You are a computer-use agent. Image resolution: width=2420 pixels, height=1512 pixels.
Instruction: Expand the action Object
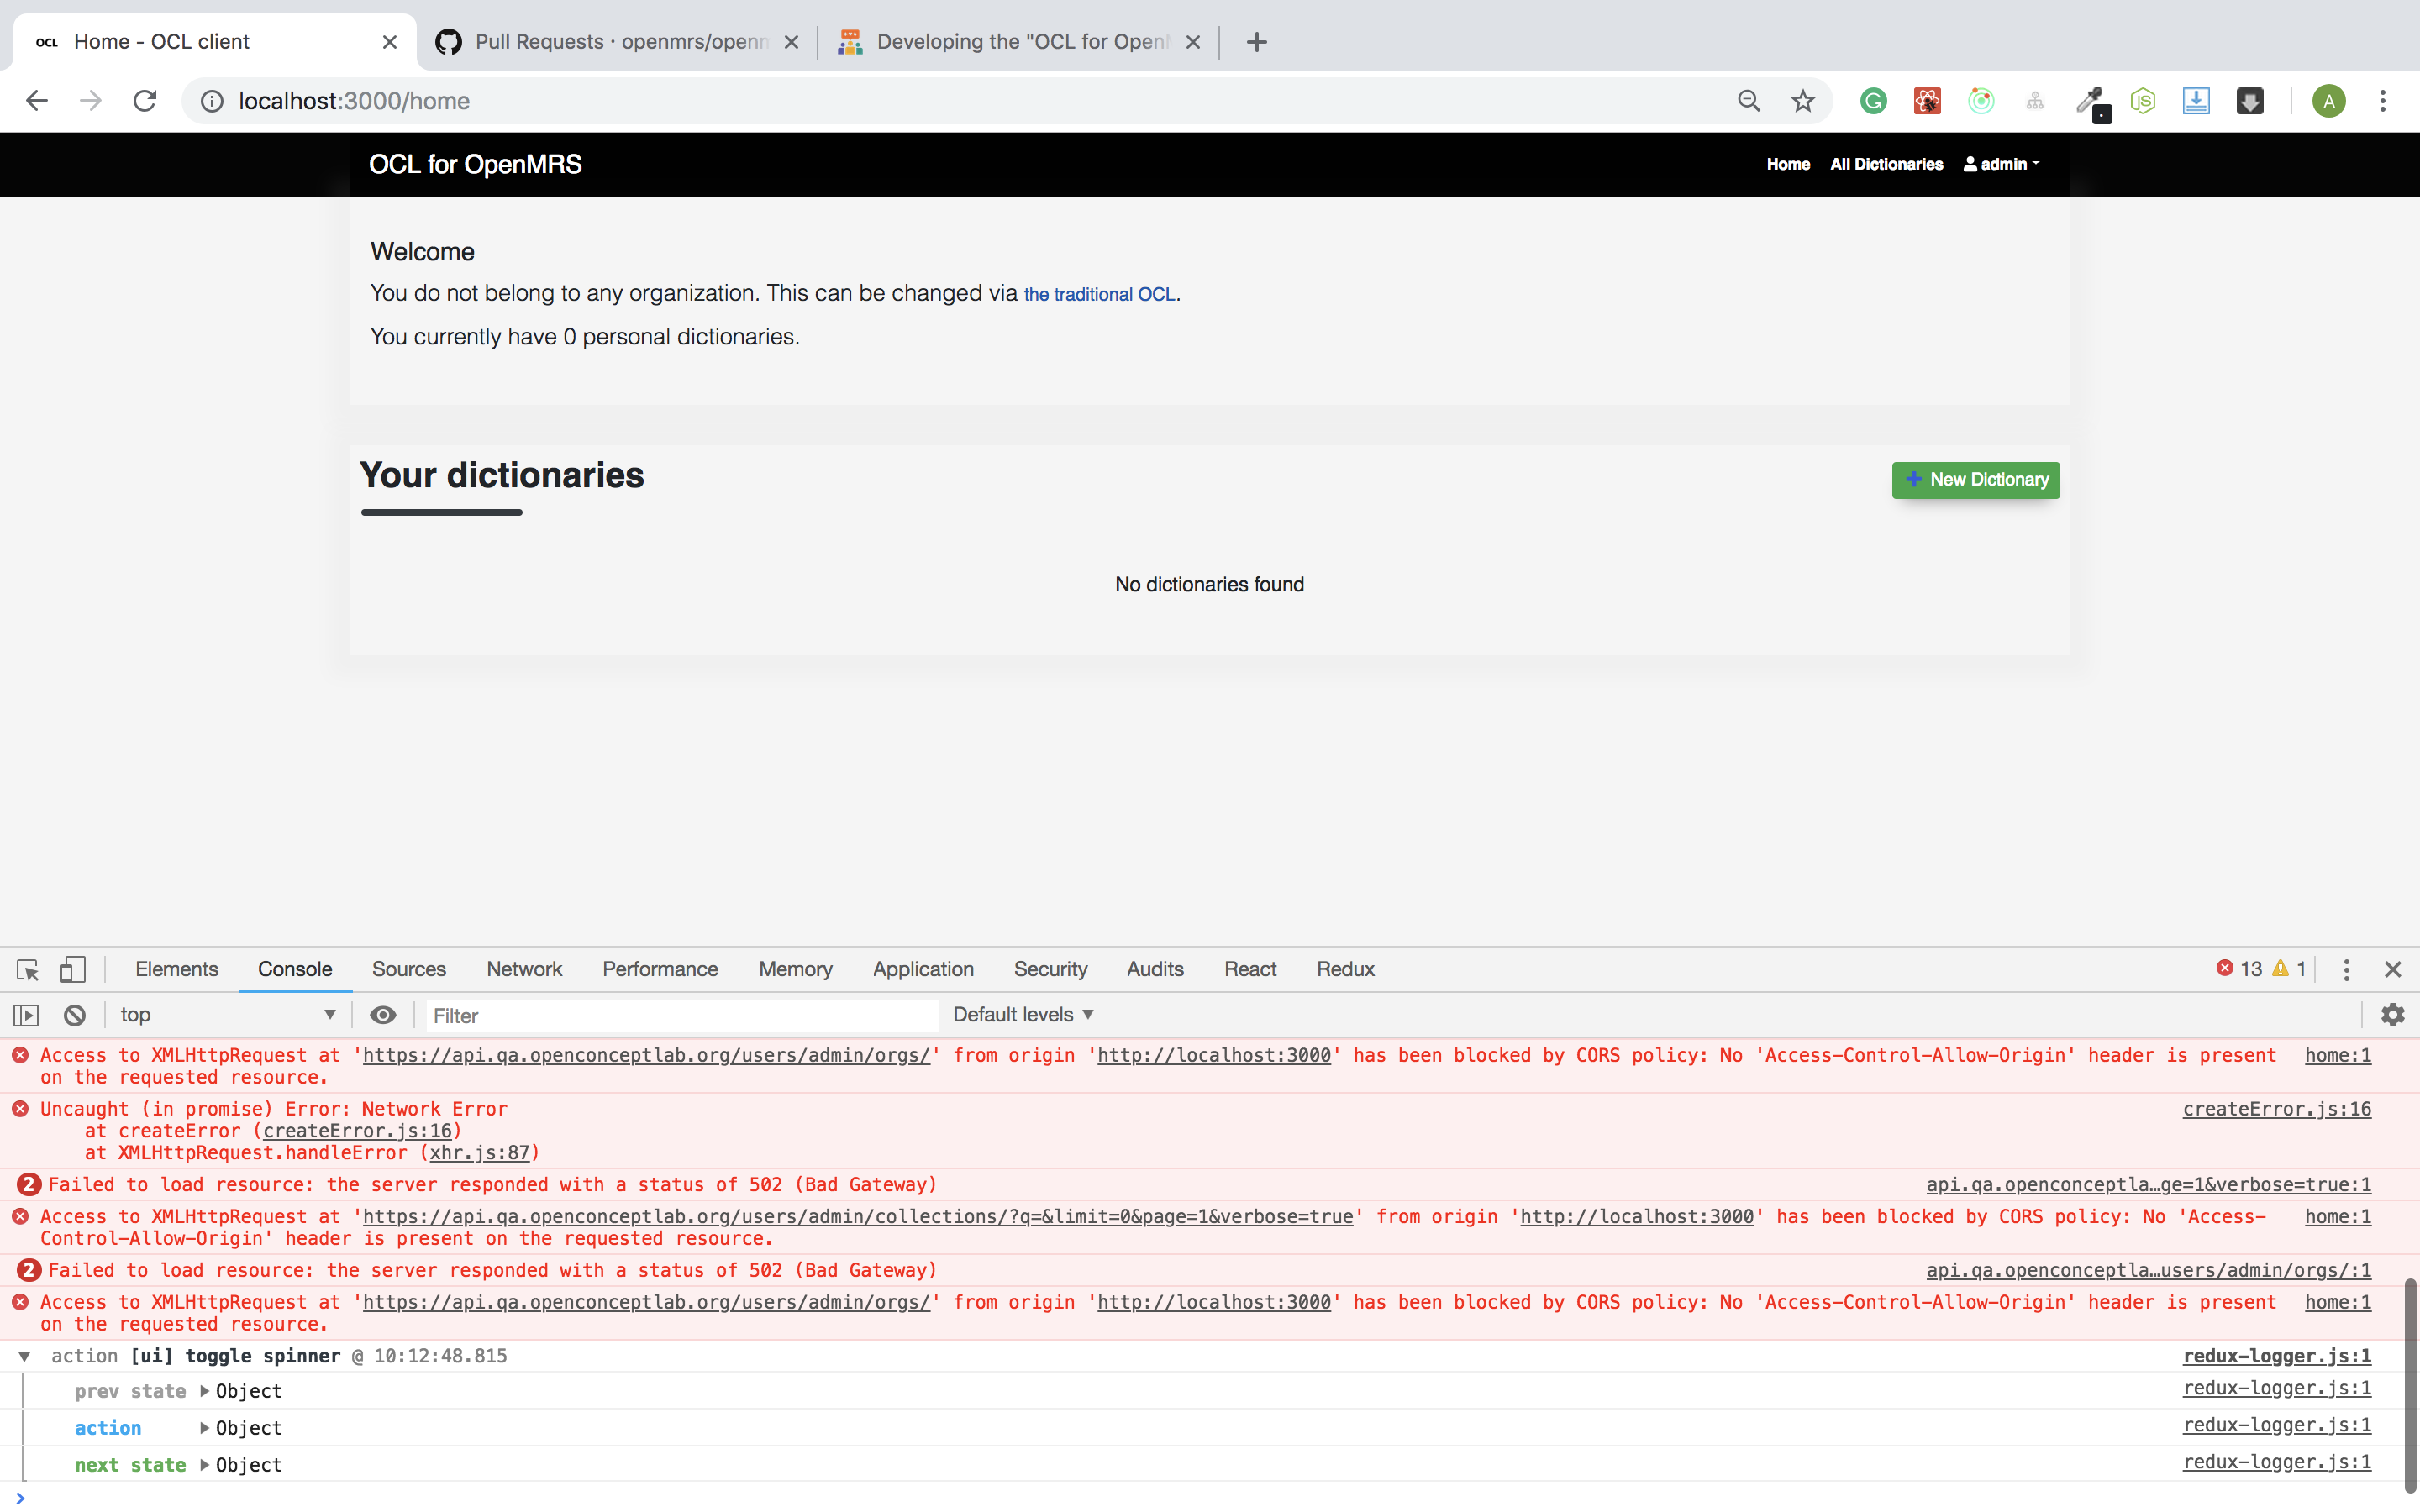204,1428
